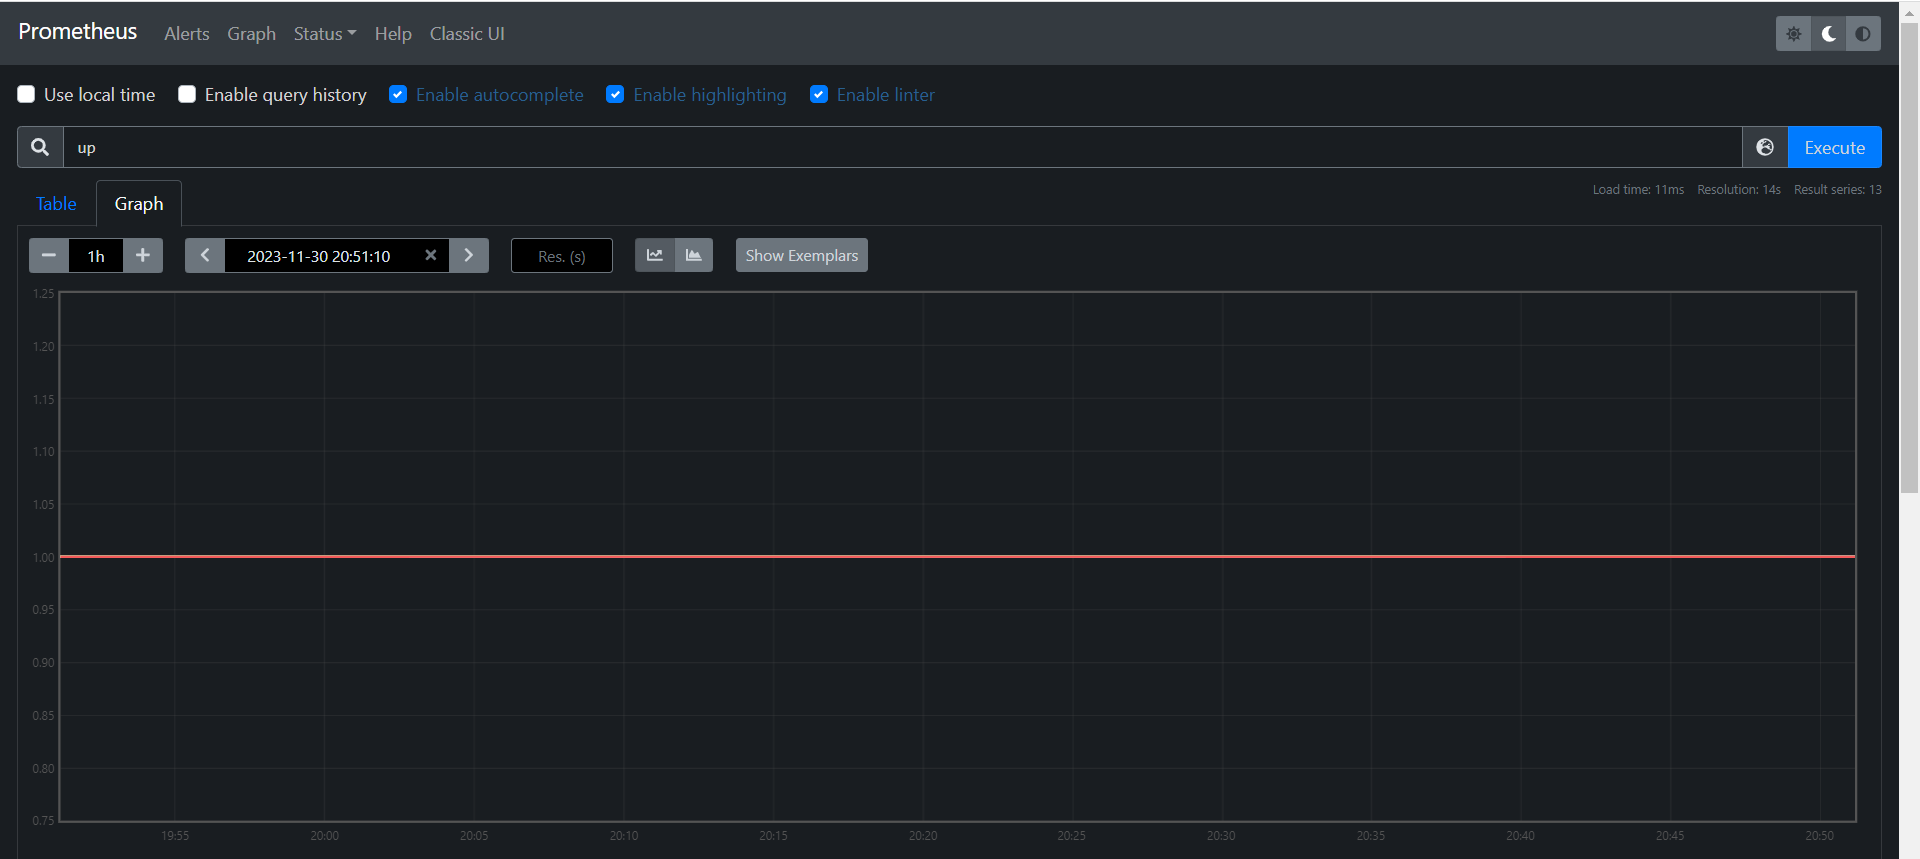Disable the Enable linter checkbox
Image resolution: width=1920 pixels, height=859 pixels.
coord(819,94)
